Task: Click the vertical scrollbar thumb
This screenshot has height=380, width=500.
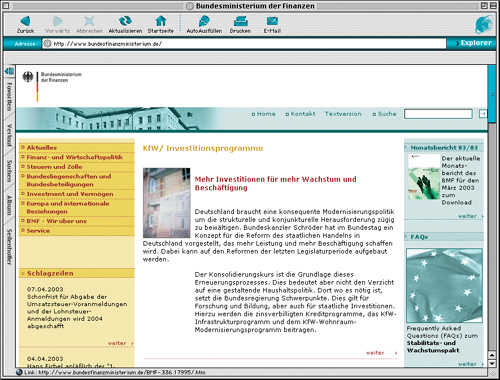Action: tap(492, 94)
